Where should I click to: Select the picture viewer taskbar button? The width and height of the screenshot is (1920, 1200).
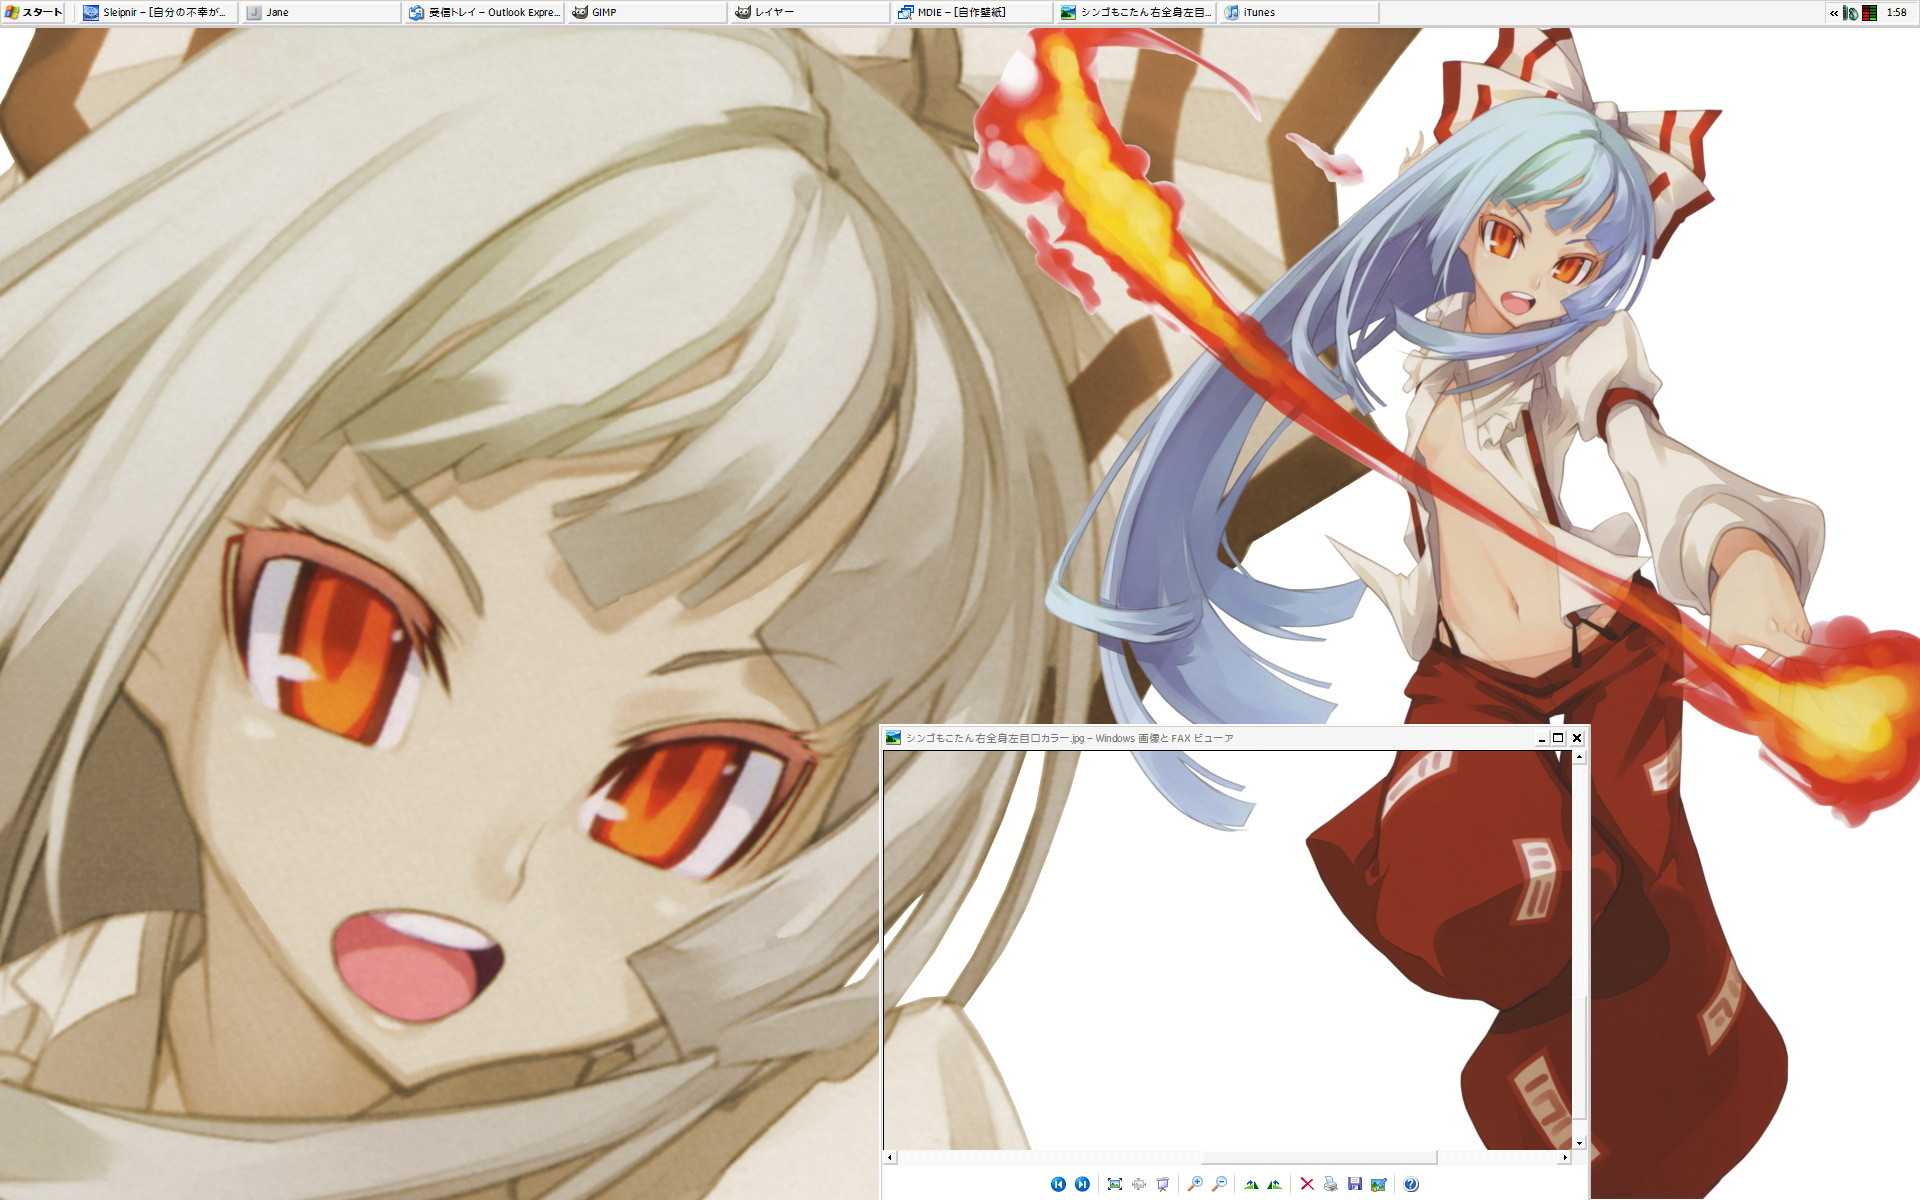pyautogui.click(x=1135, y=12)
